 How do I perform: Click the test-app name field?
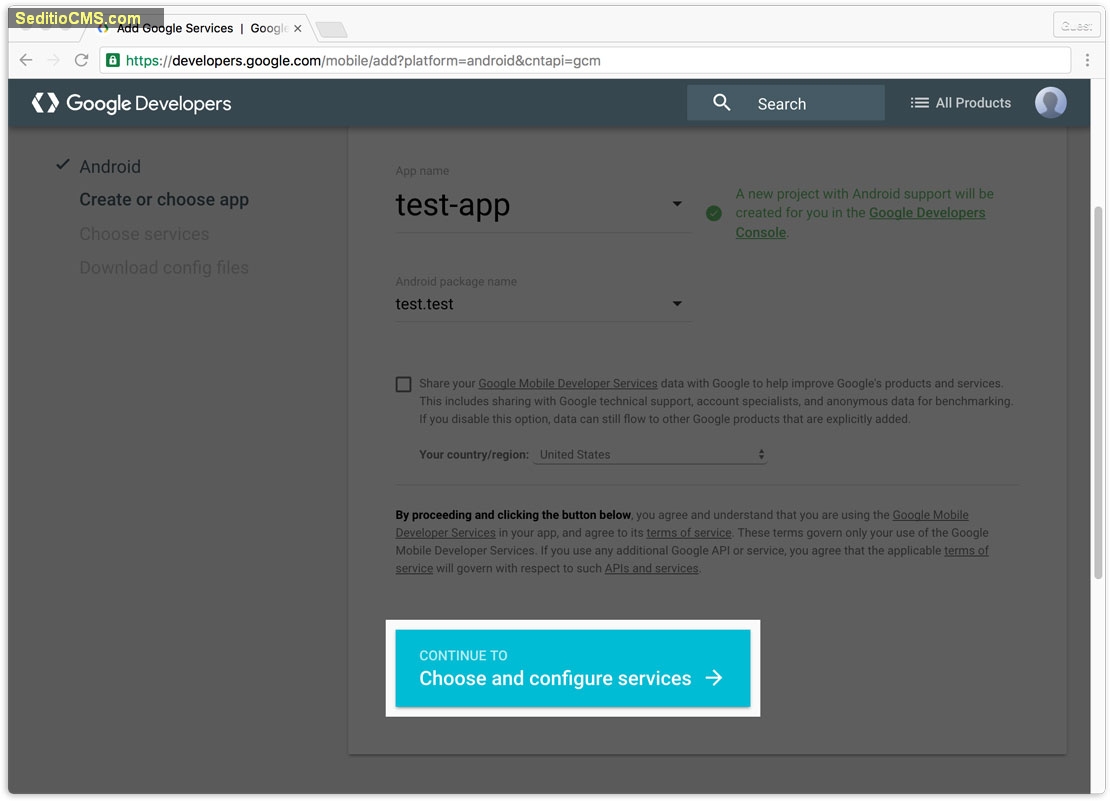[x=543, y=205]
